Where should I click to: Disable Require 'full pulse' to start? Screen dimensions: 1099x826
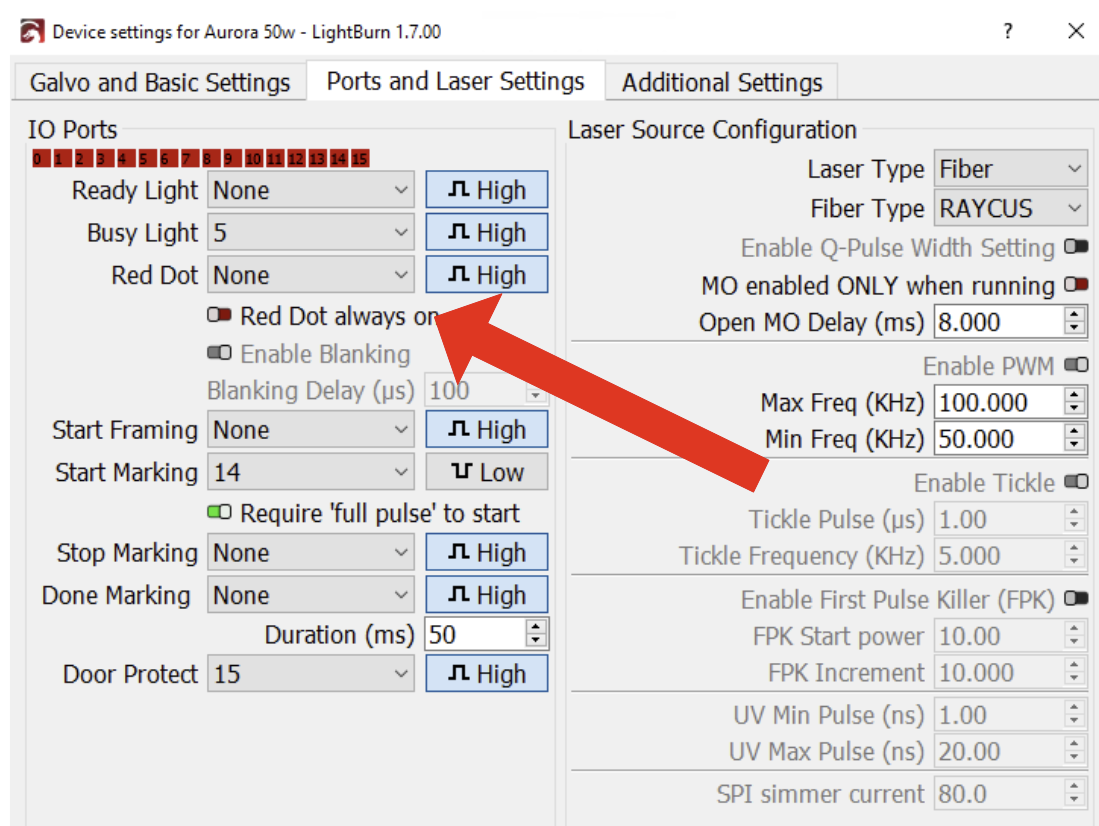pyautogui.click(x=219, y=513)
